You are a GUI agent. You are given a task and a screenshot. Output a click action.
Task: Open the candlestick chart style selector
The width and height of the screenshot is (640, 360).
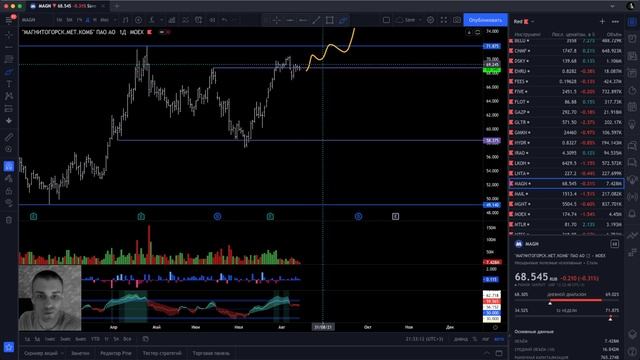[125, 20]
